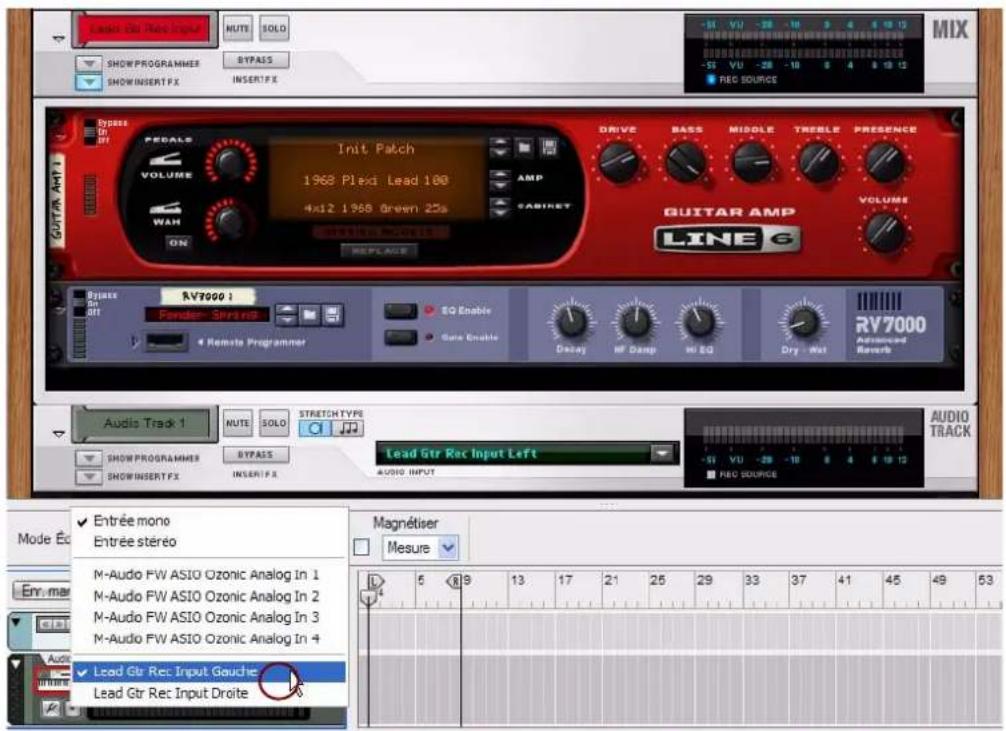Click the Audio Track 1 name label
The height and width of the screenshot is (731, 1006).
click(x=144, y=424)
